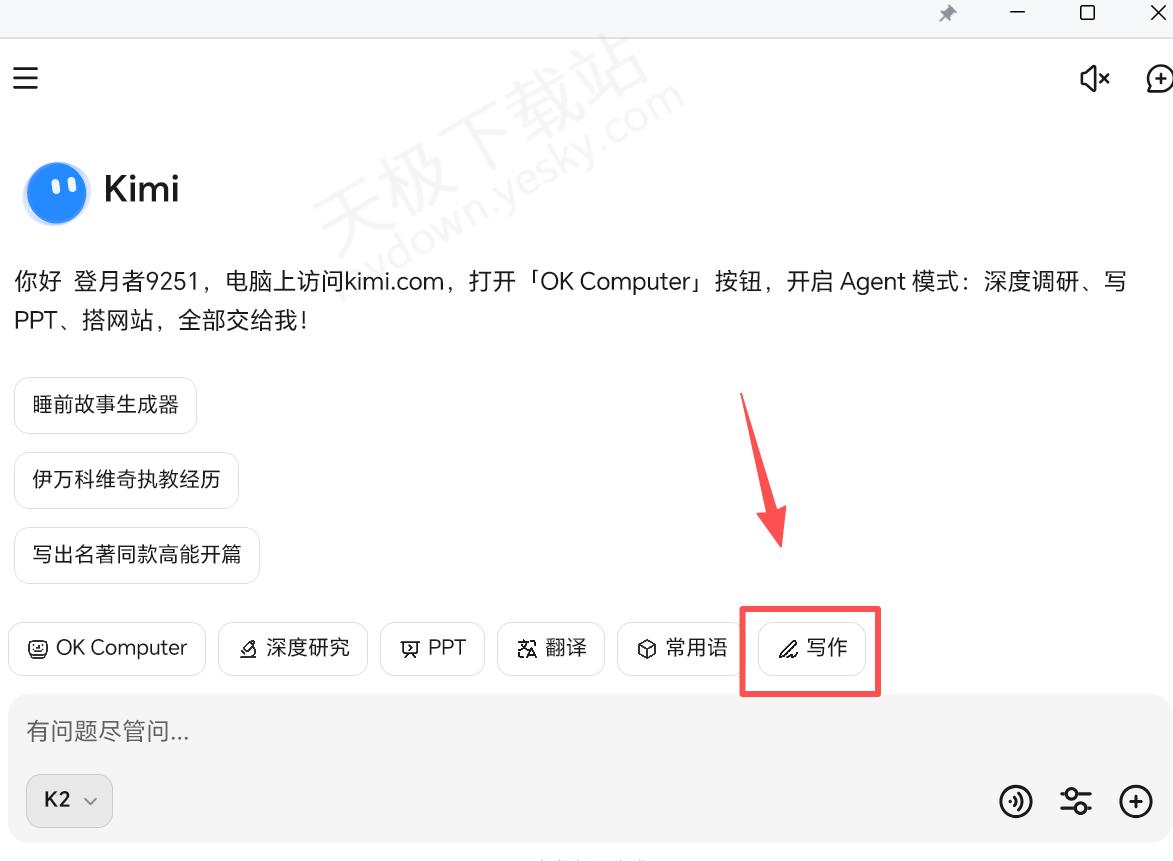Select the 写作 writing mode

[x=812, y=649]
